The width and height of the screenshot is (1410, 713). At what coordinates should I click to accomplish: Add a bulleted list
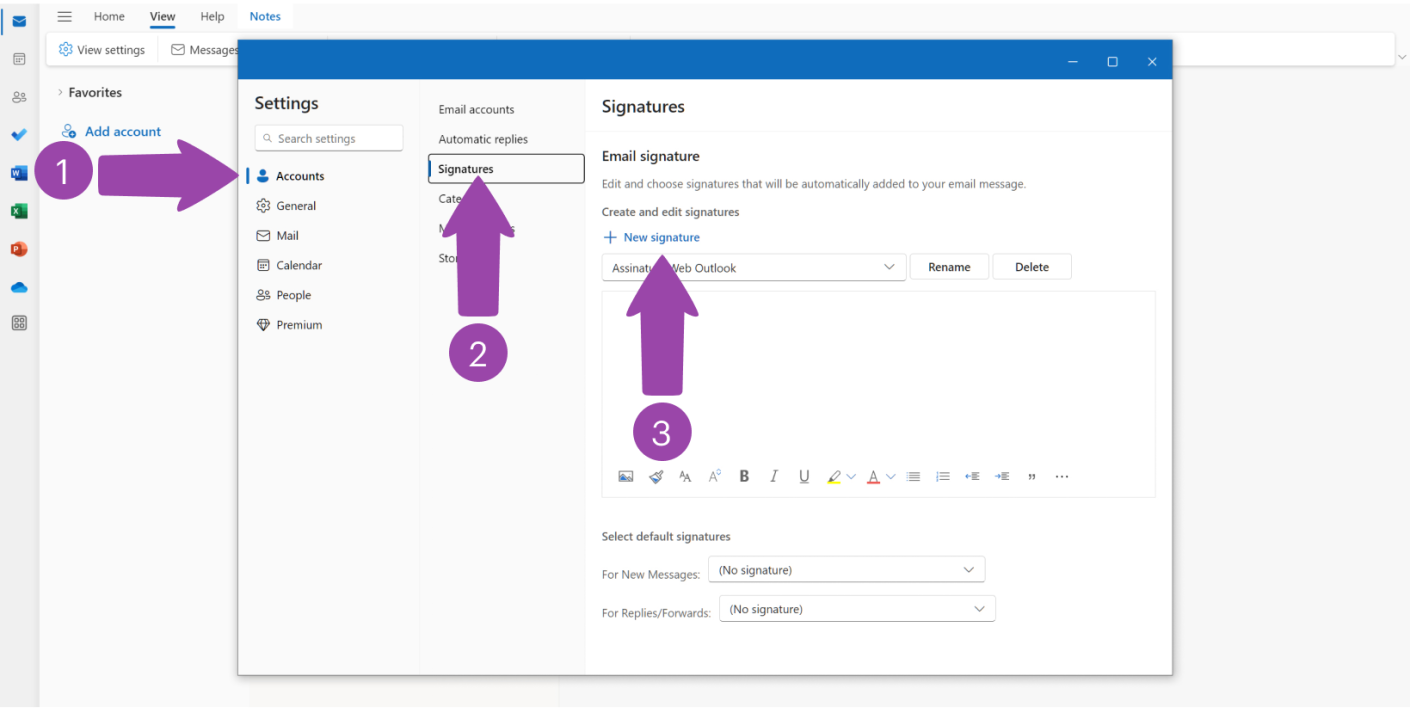click(913, 476)
